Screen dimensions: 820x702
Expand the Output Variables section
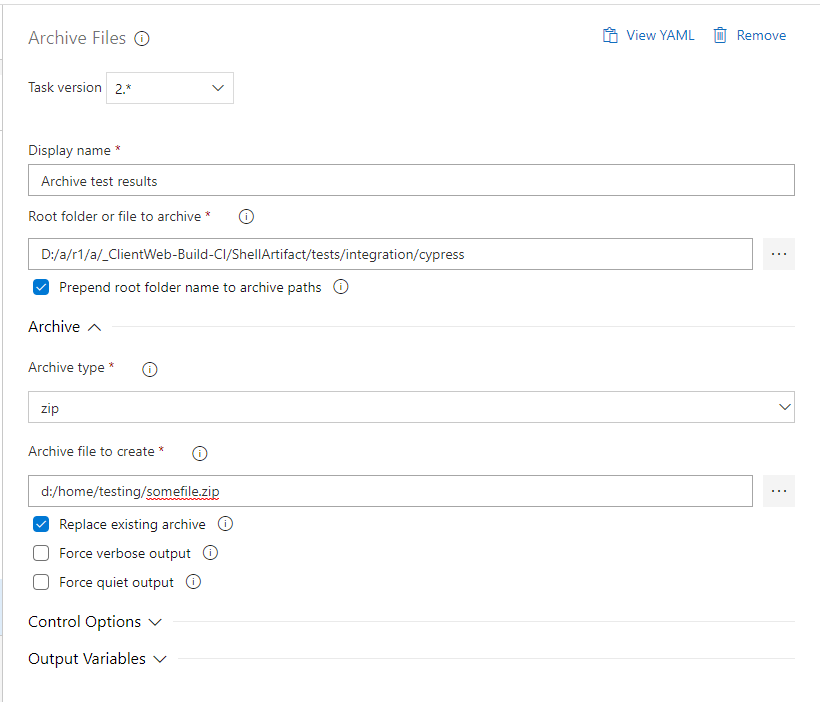[x=97, y=659]
